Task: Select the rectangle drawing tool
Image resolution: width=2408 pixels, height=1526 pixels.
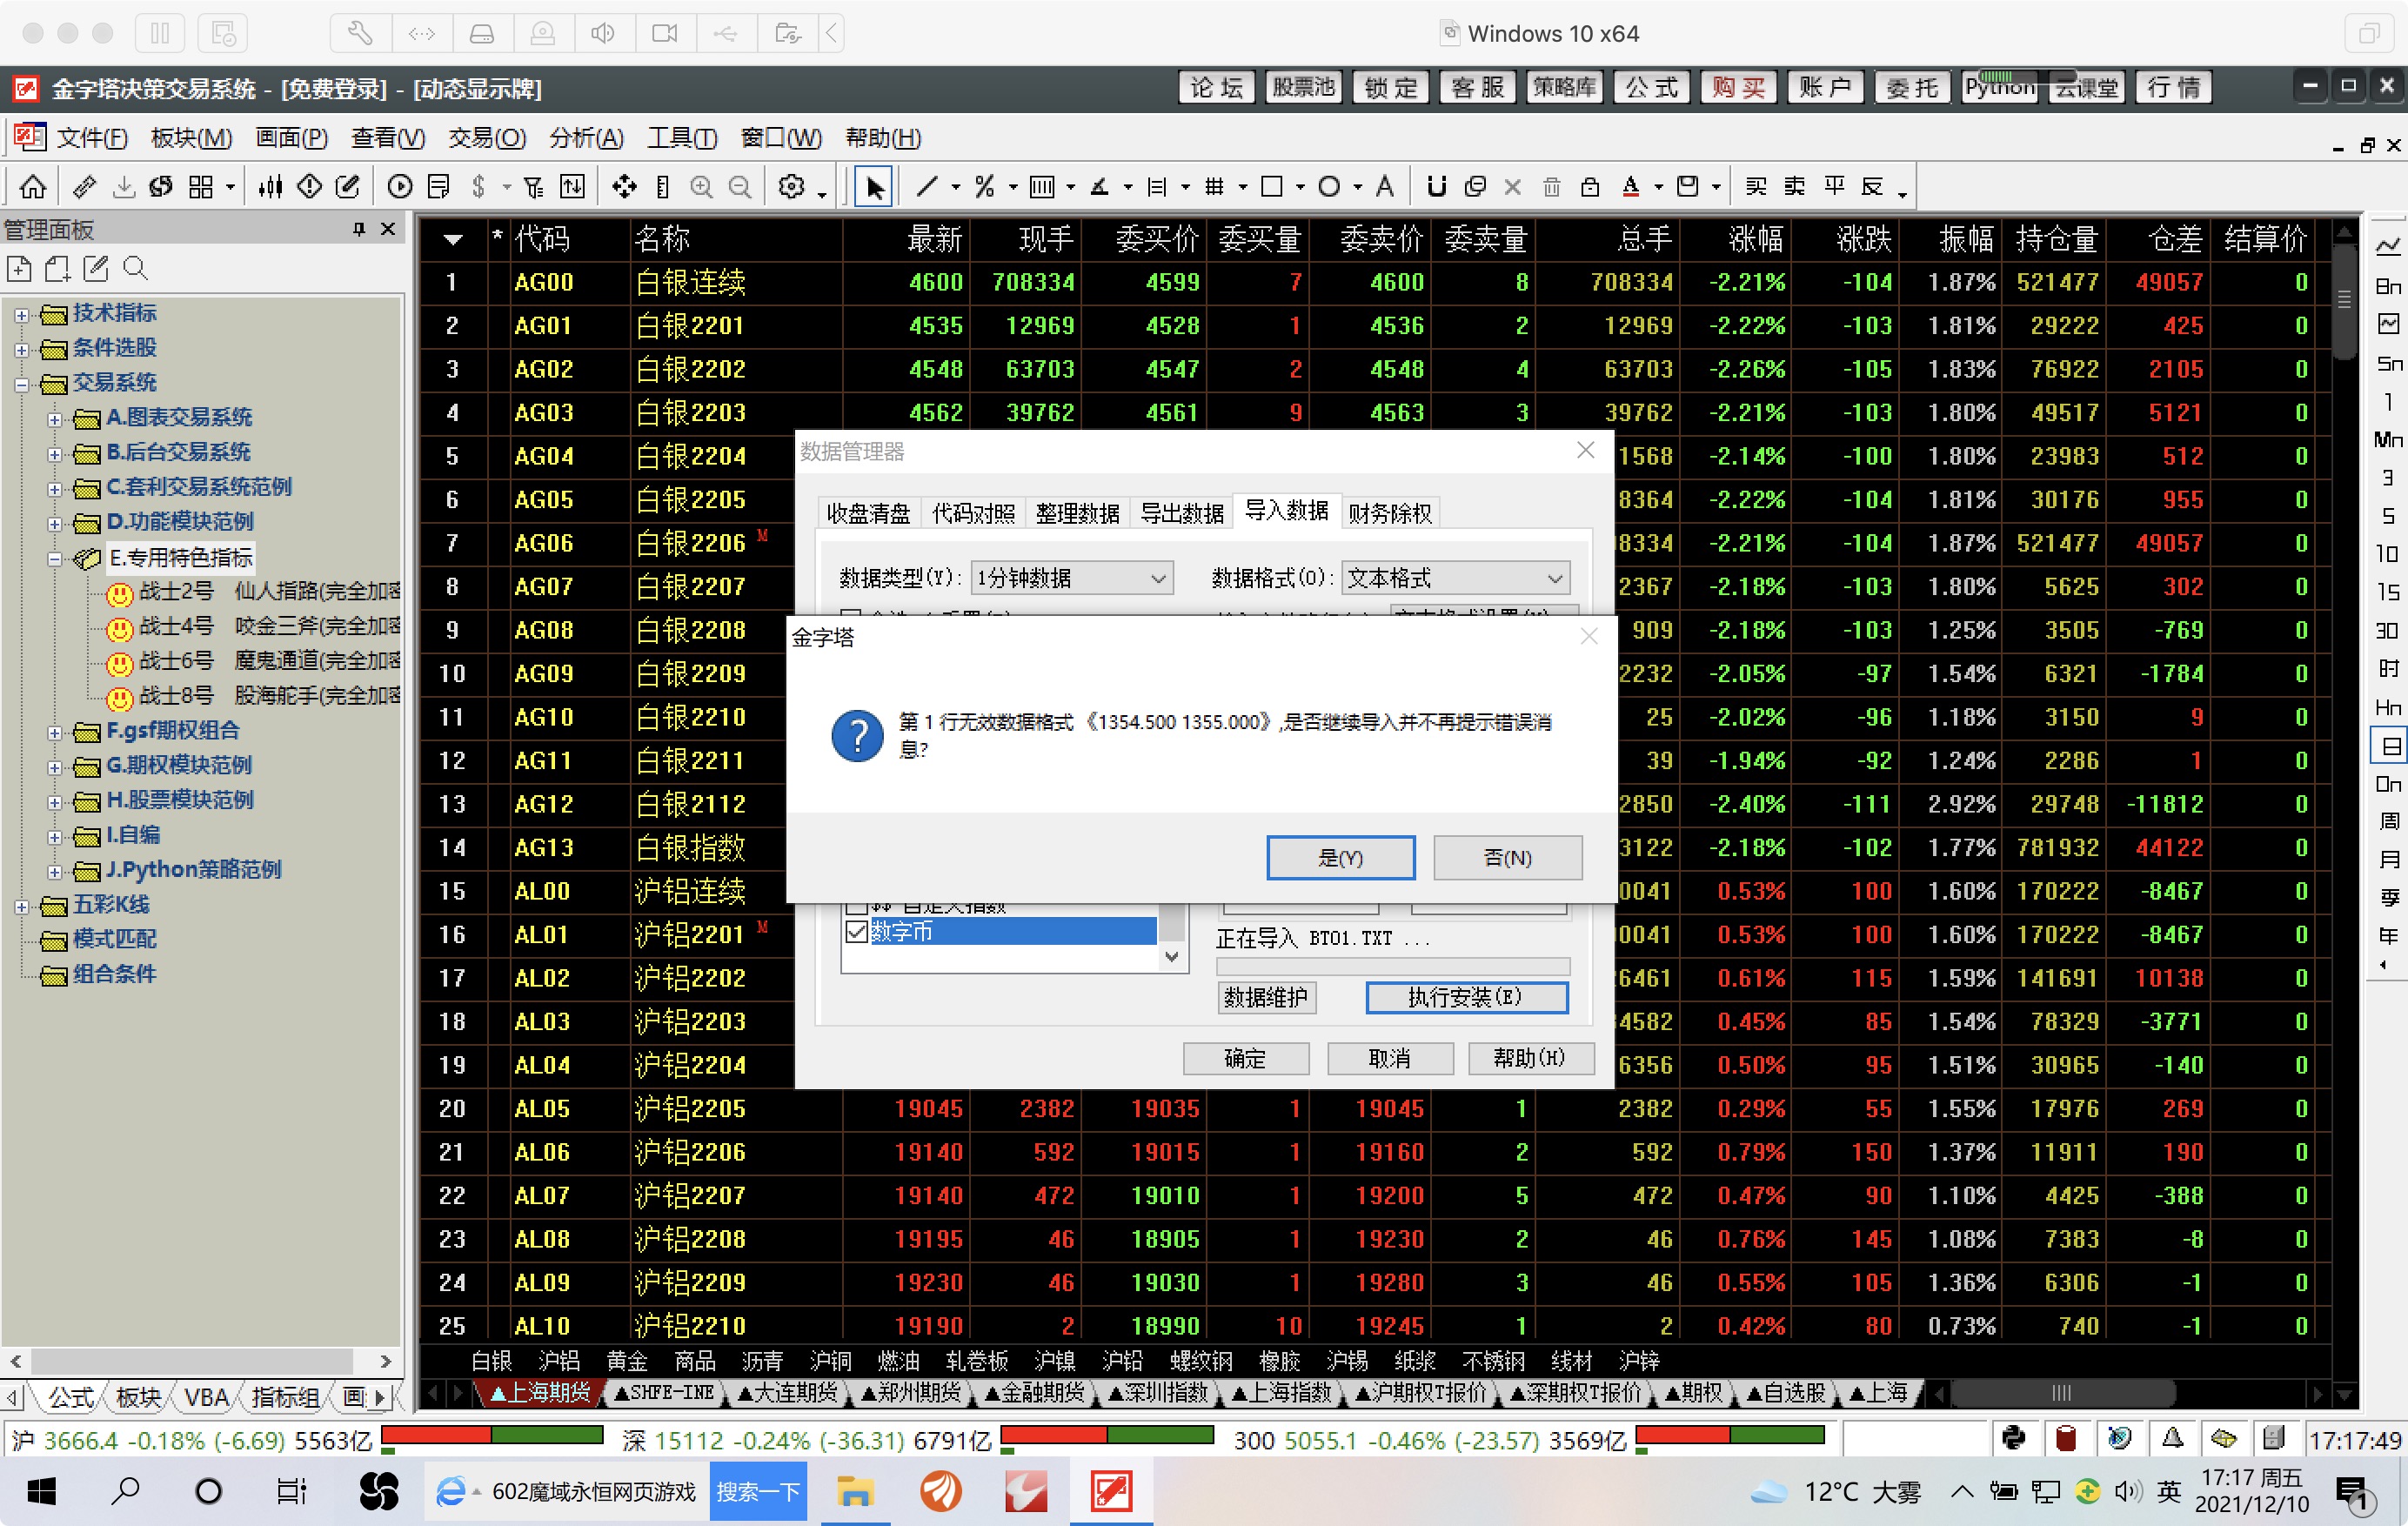Action: (x=1272, y=187)
